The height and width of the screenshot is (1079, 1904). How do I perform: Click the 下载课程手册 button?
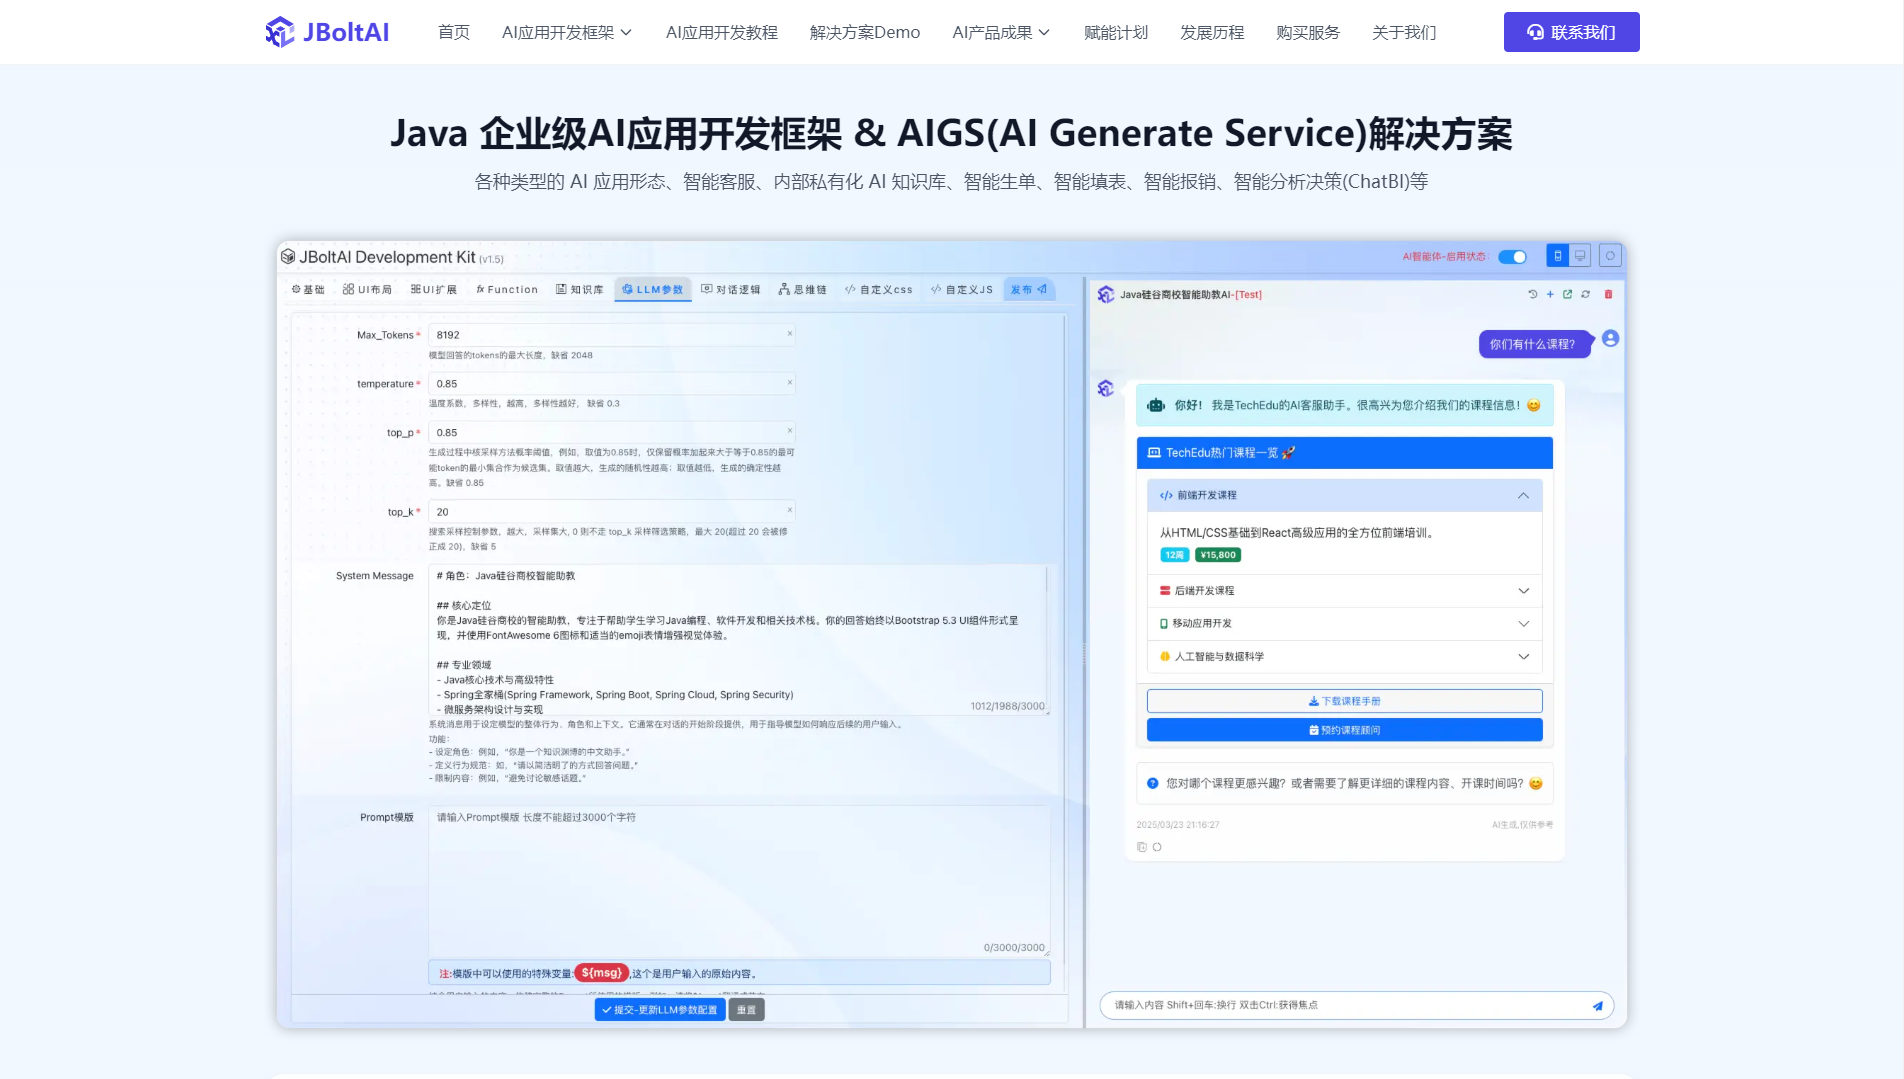point(1344,701)
